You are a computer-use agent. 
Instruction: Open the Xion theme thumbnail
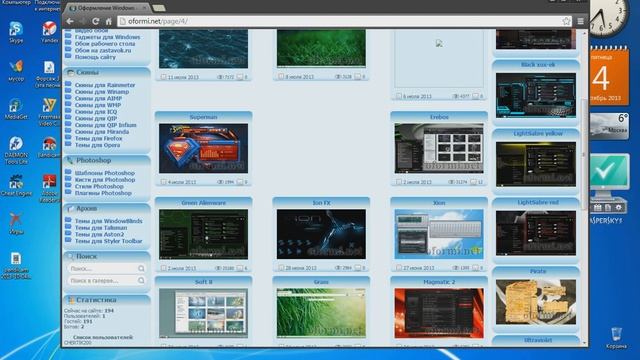point(439,234)
